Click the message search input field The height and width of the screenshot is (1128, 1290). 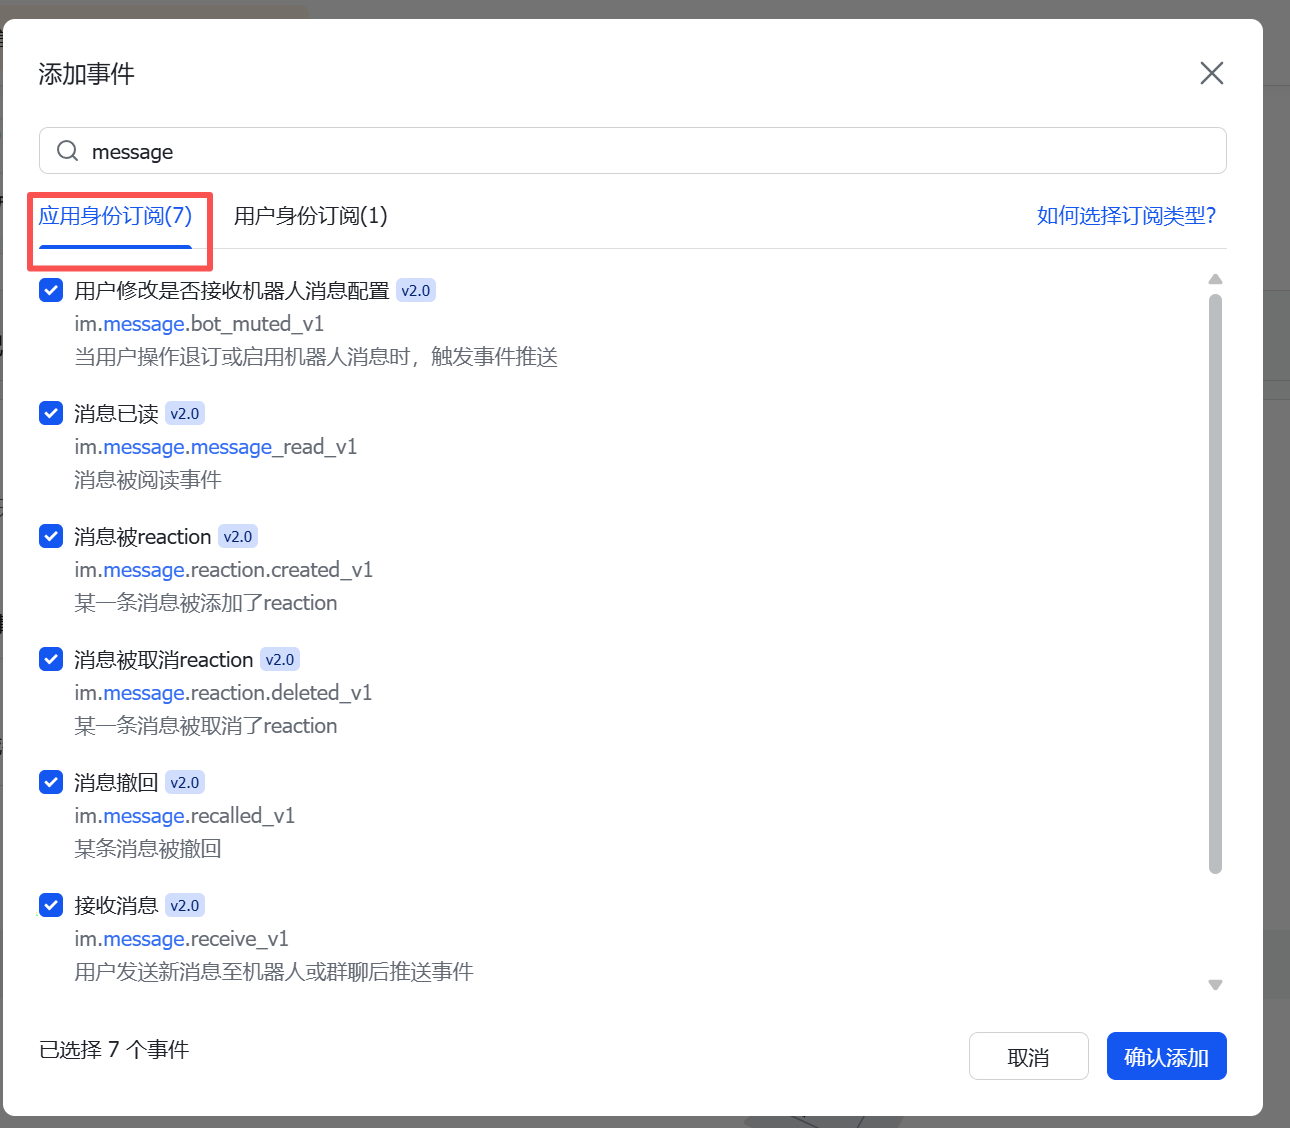640,151
